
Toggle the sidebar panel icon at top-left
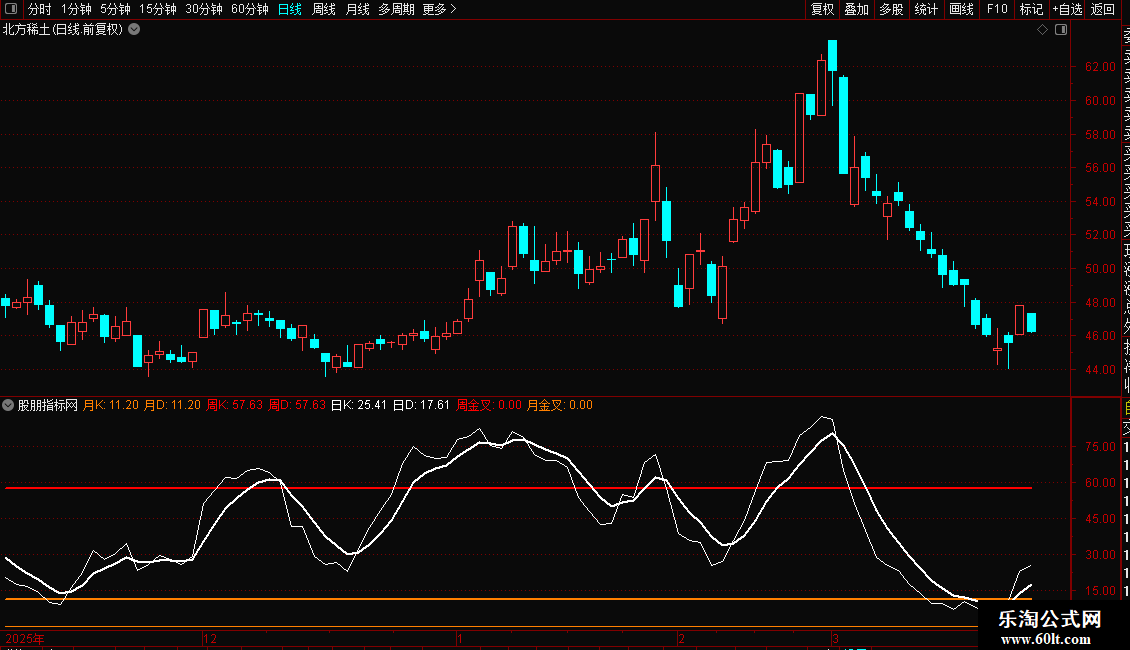point(11,9)
